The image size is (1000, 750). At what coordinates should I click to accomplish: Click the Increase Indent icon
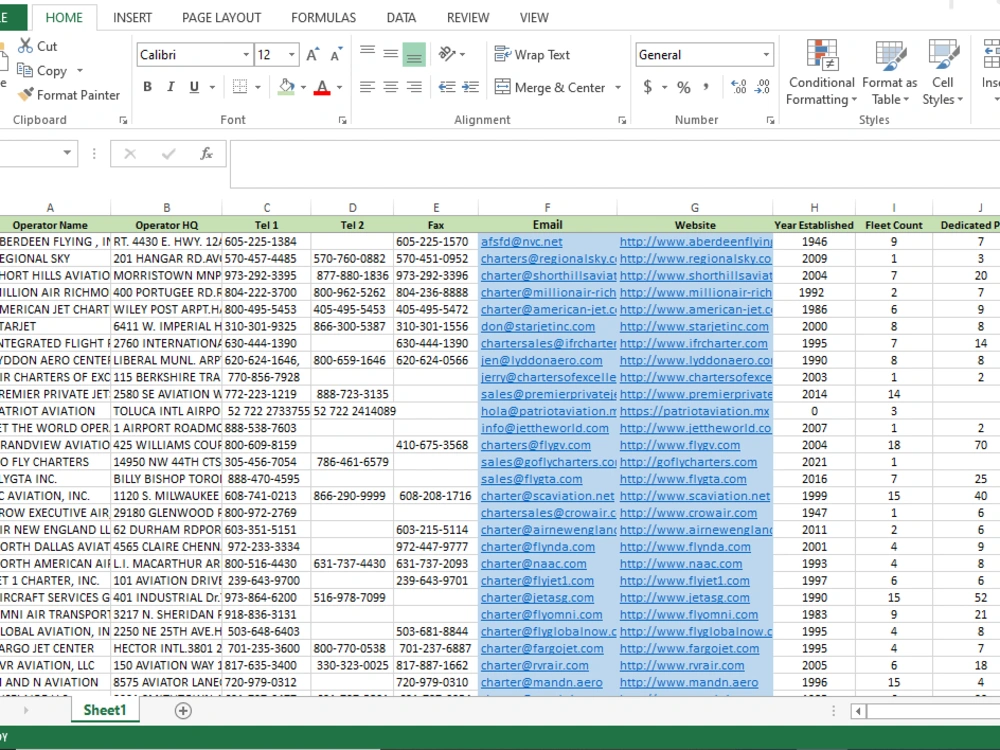471,87
